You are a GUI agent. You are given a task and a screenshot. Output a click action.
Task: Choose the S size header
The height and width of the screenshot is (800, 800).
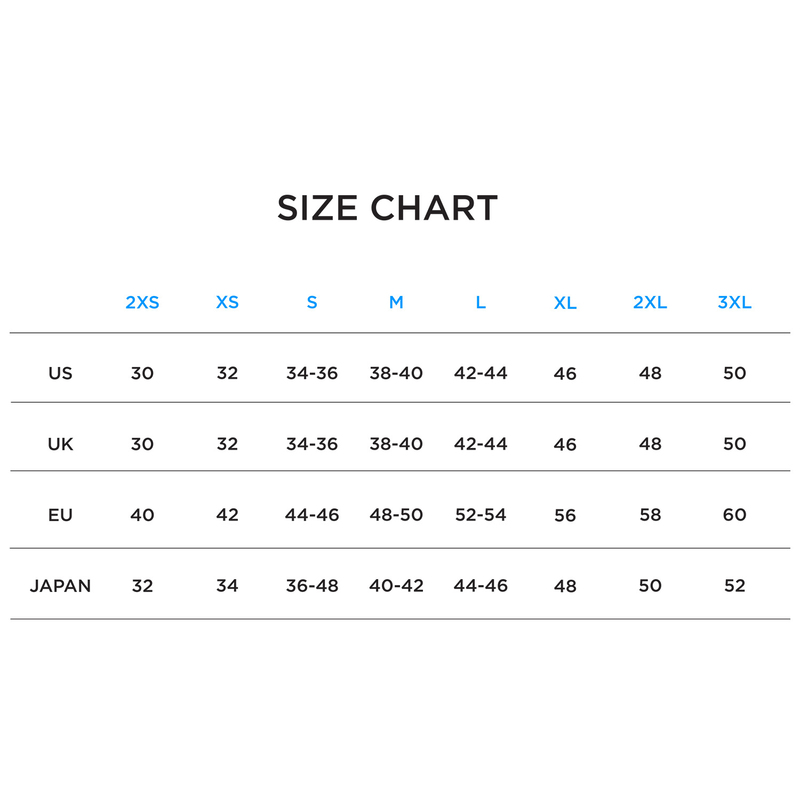[x=312, y=302]
